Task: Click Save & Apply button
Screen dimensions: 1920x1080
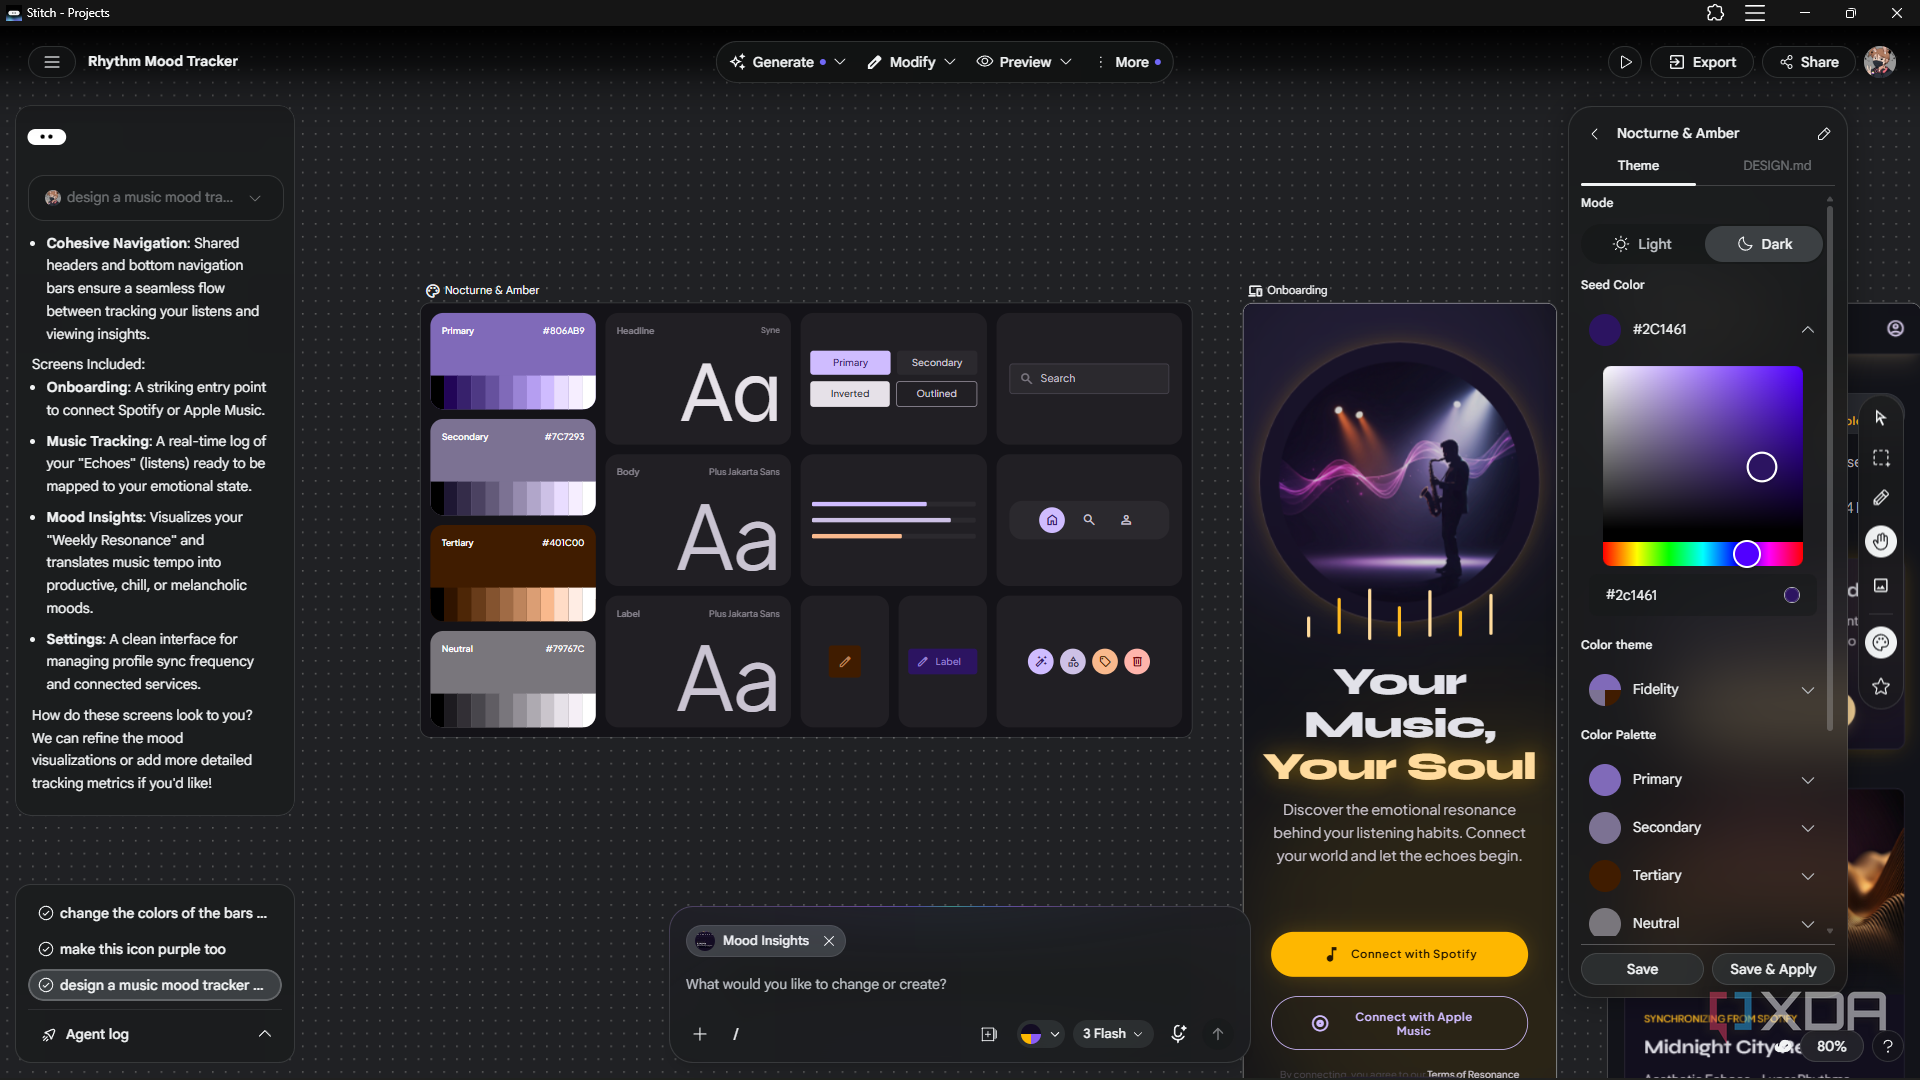Action: (x=1773, y=969)
